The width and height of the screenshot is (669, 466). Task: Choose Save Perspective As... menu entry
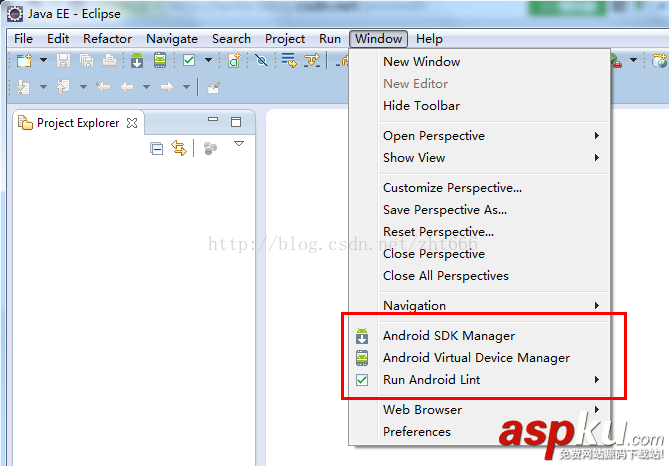point(480,210)
